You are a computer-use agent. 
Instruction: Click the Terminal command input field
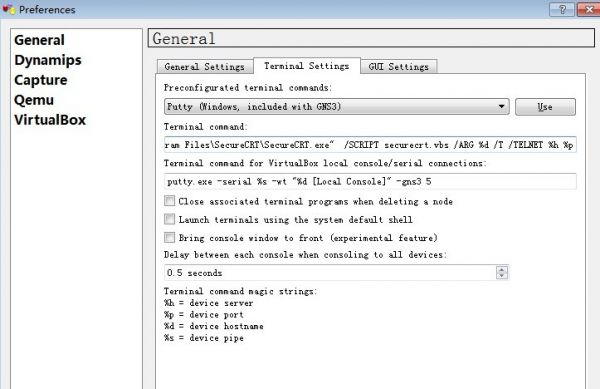(370, 145)
